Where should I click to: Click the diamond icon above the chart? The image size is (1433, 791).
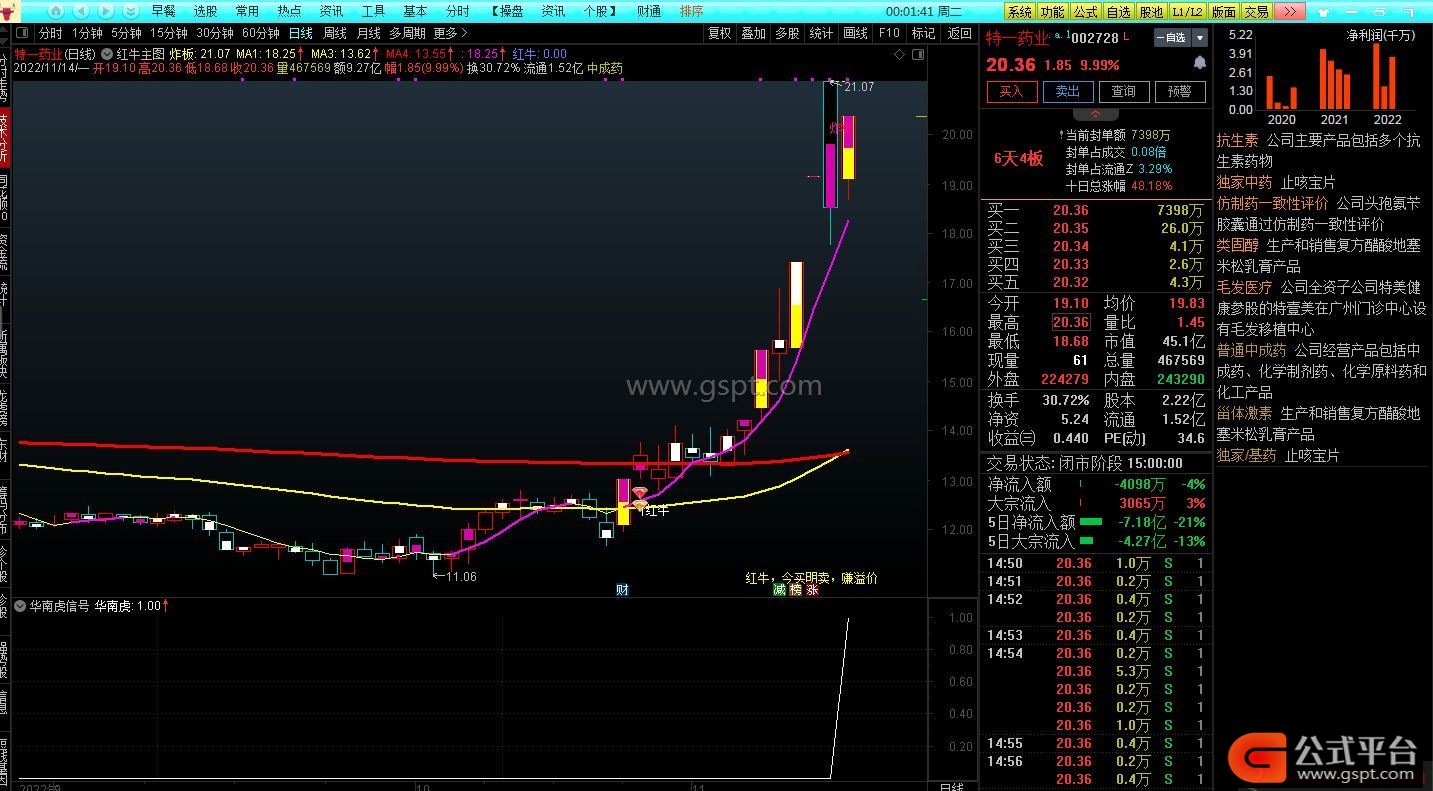tap(899, 54)
